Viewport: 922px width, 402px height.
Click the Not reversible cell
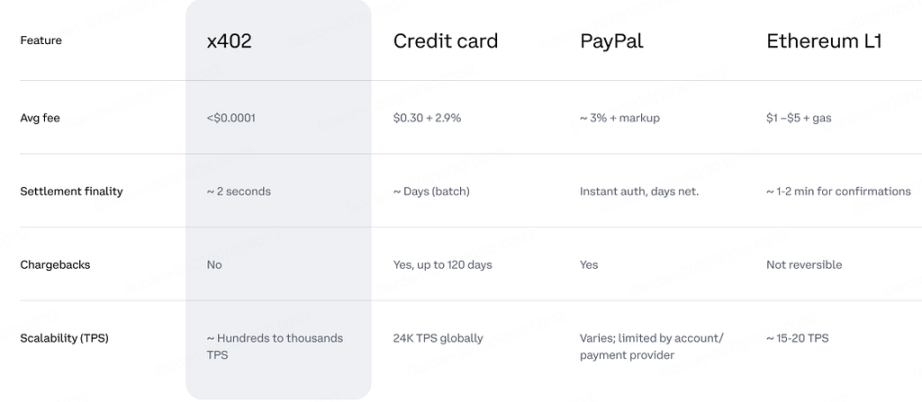(804, 265)
